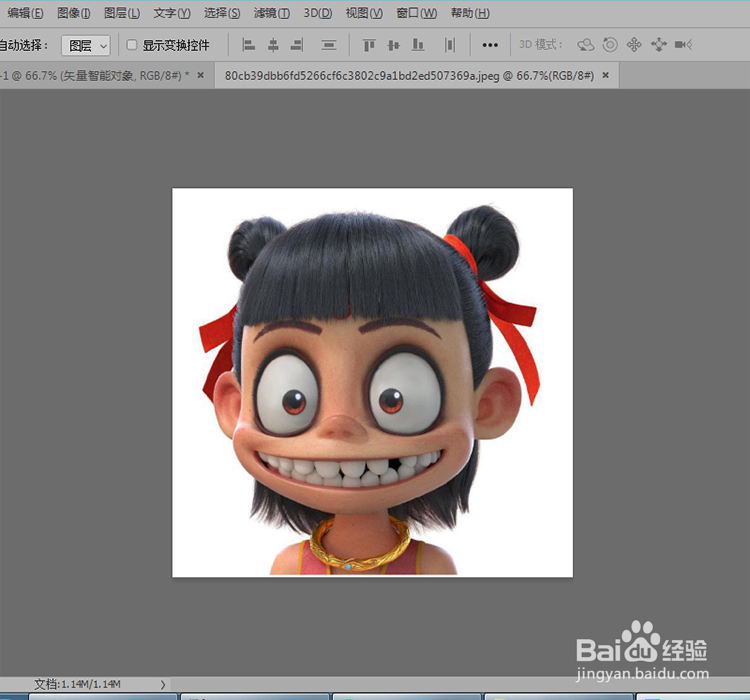Viewport: 750px width, 700px height.
Task: Click the align left edges icon
Action: [248, 45]
